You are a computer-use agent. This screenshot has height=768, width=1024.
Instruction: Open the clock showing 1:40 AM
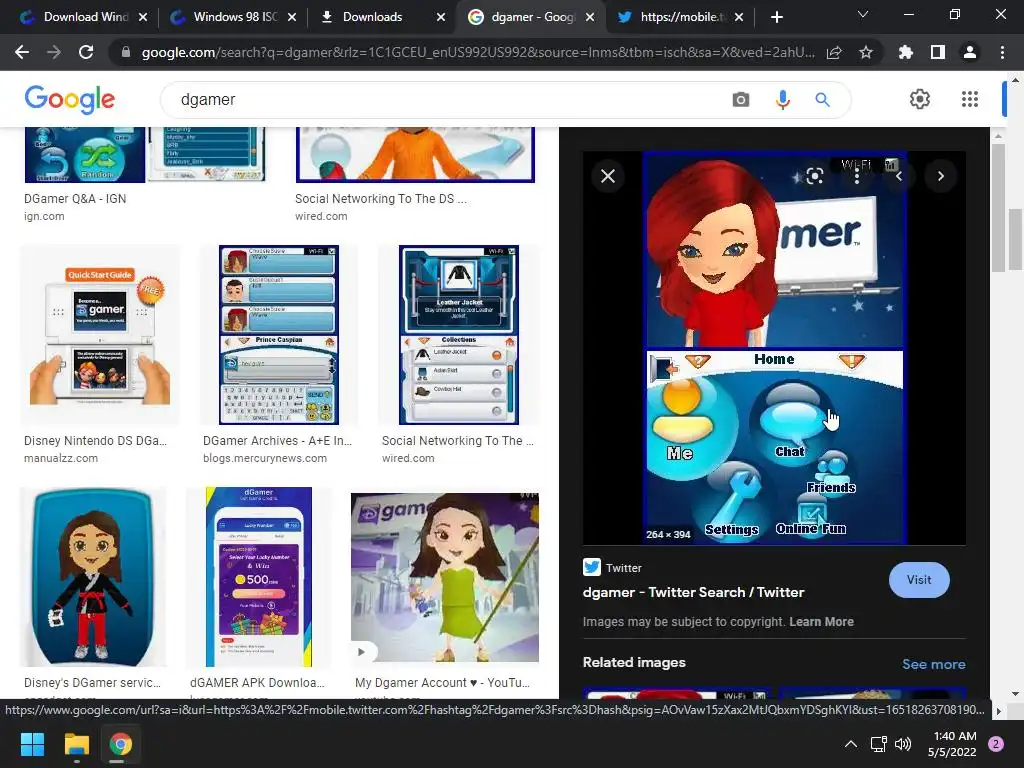[x=952, y=744]
